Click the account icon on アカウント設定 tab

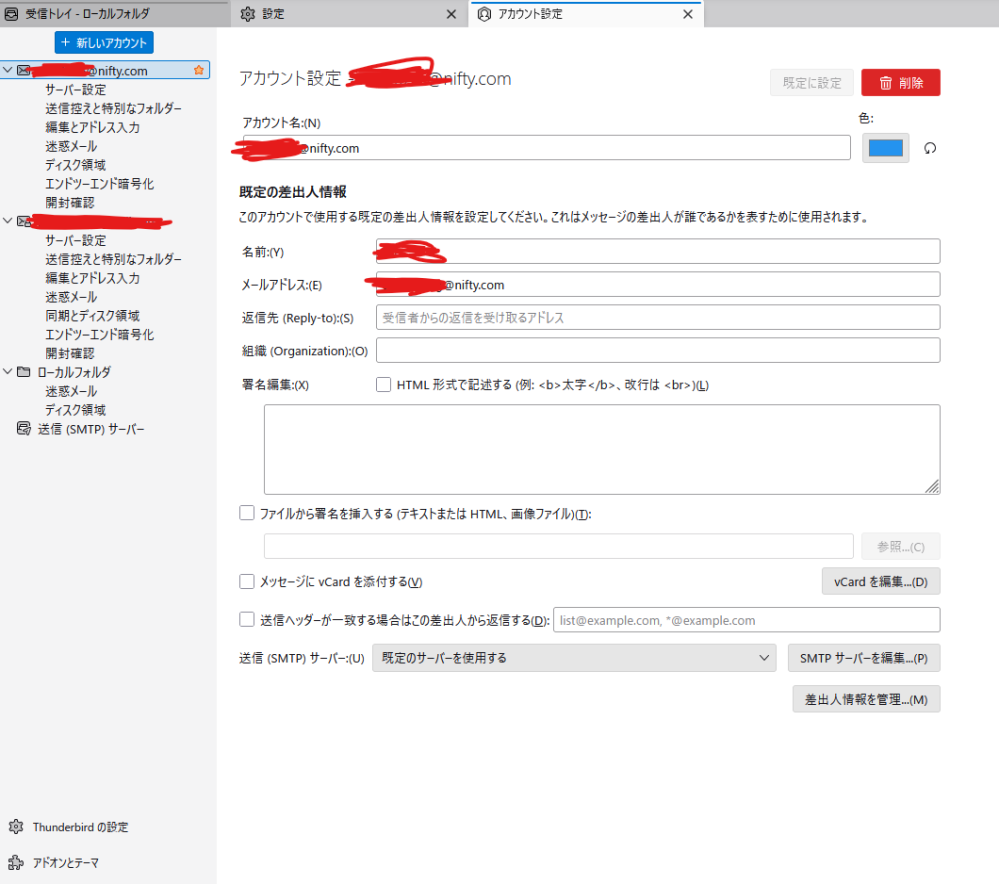(x=484, y=13)
